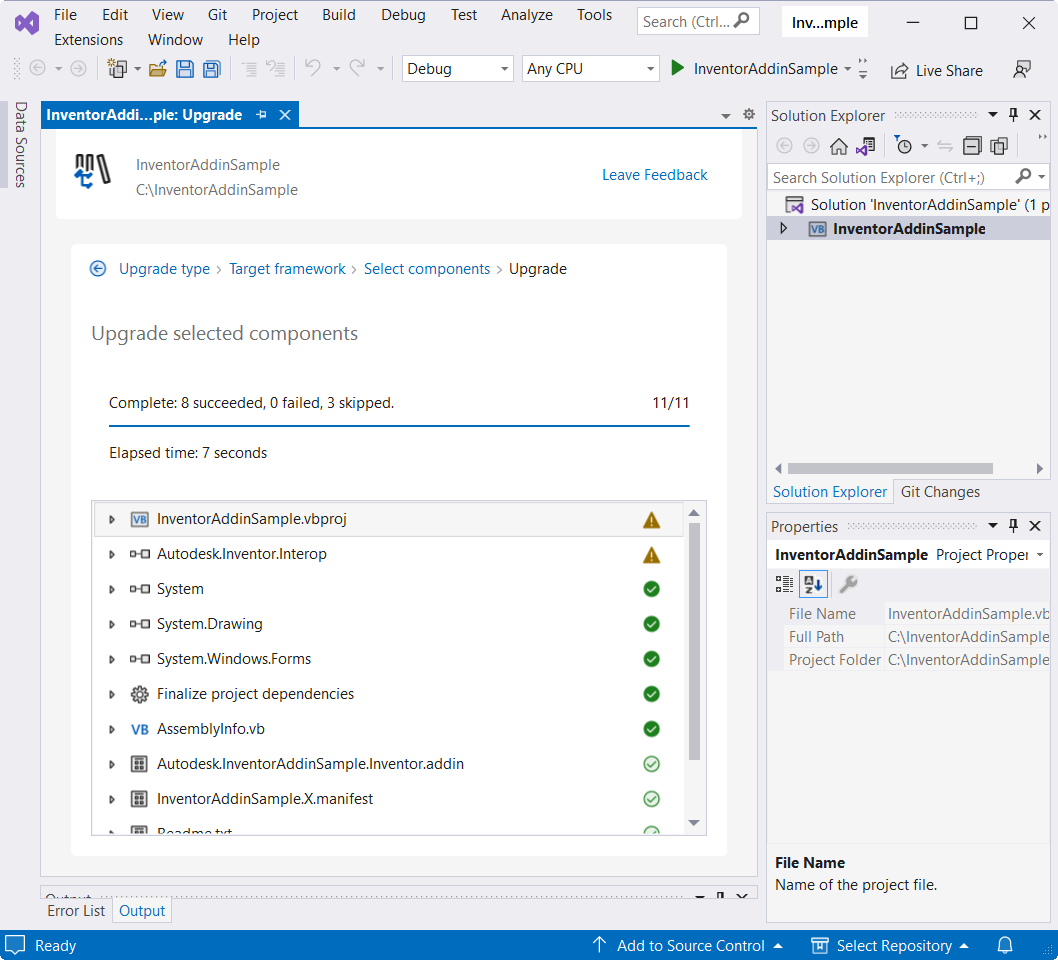The width and height of the screenshot is (1058, 960).
Task: Pin the Upgrade document tab
Action: [262, 115]
